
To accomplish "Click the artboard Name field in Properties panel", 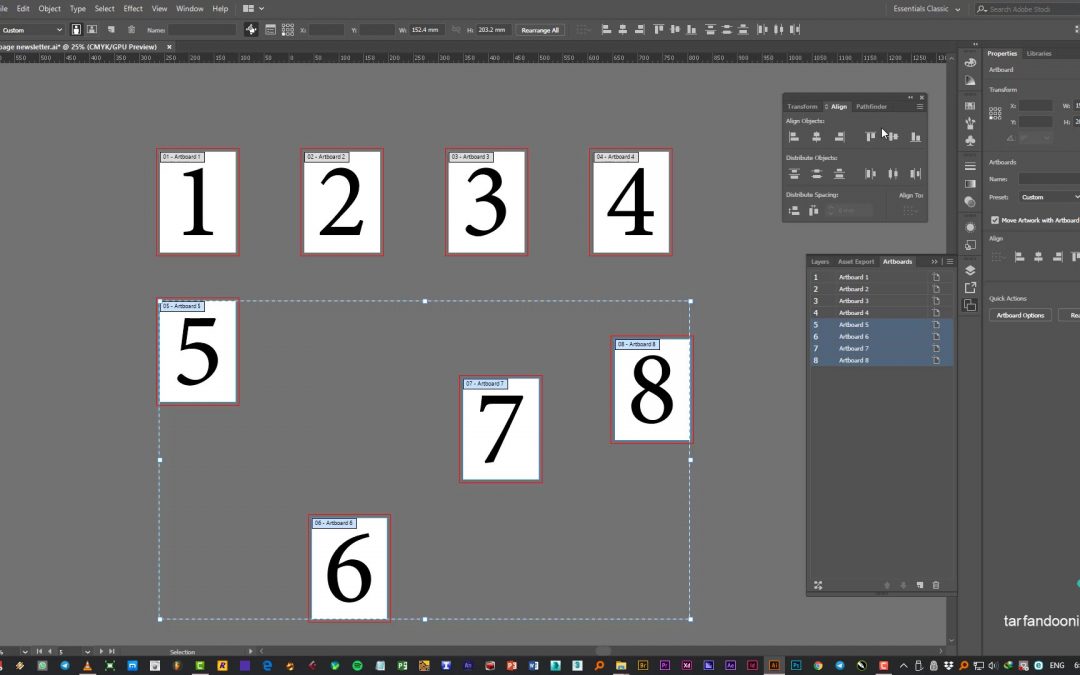I will 1049,179.
